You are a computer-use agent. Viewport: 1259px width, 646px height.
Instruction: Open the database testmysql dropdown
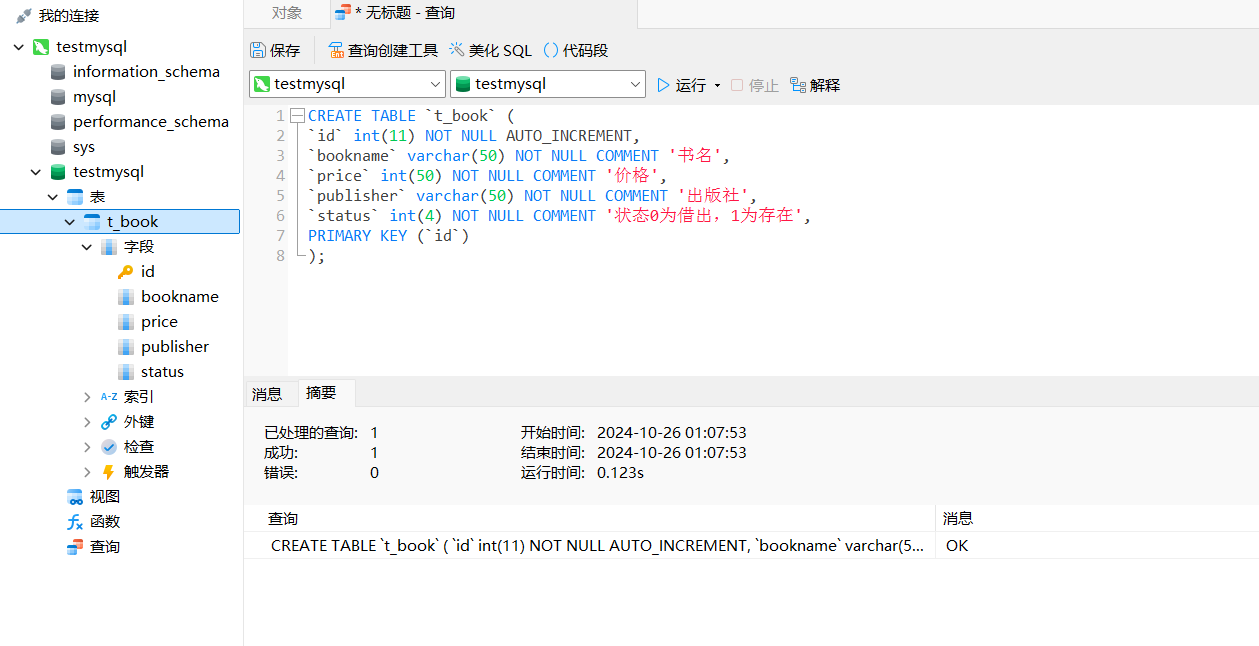point(636,85)
